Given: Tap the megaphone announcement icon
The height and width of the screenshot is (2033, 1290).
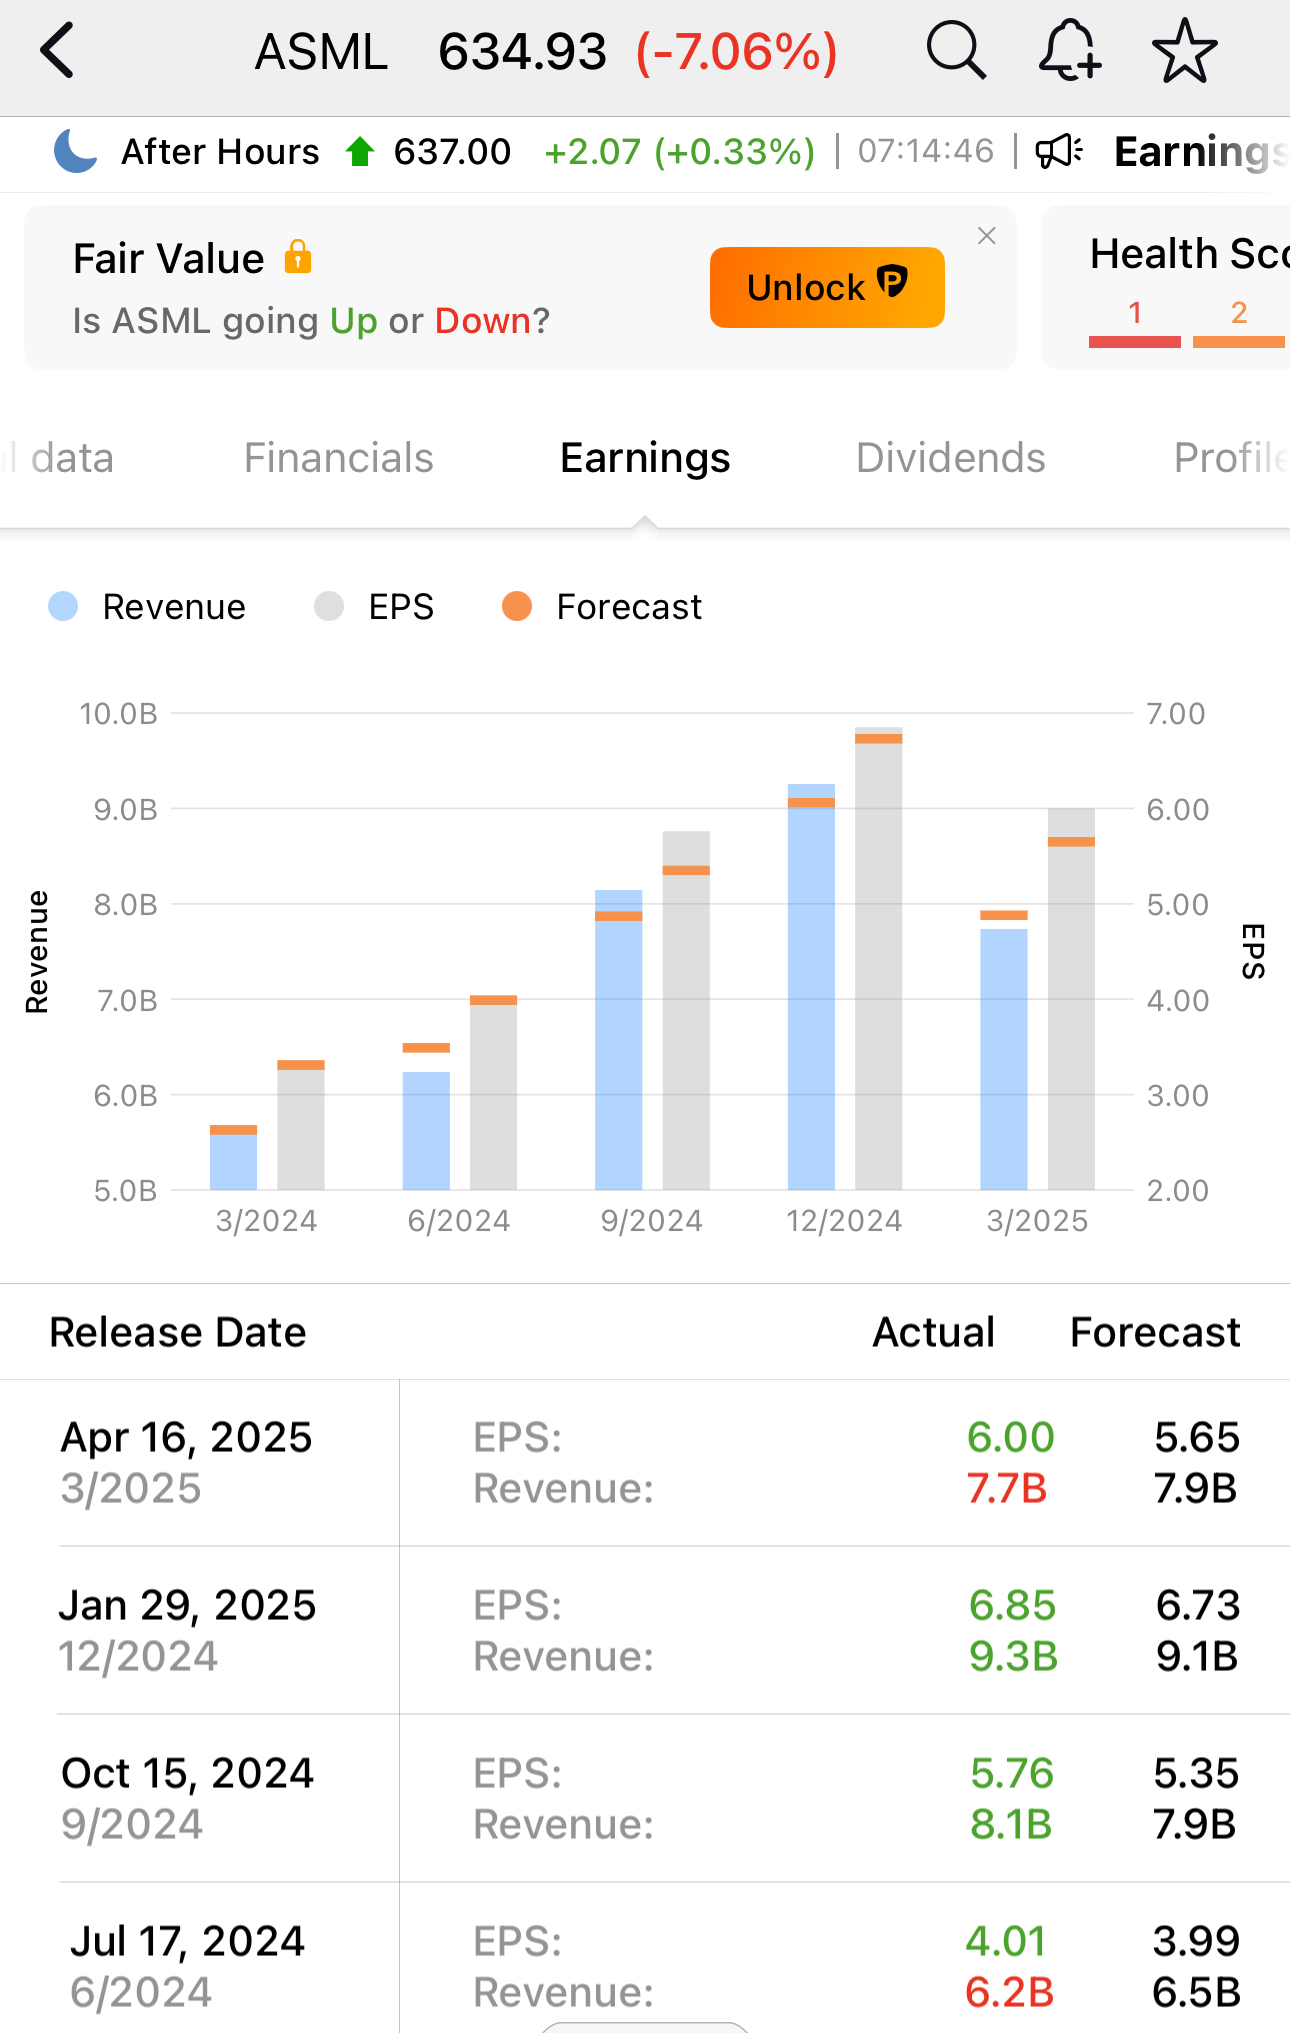Looking at the screenshot, I should (1059, 151).
